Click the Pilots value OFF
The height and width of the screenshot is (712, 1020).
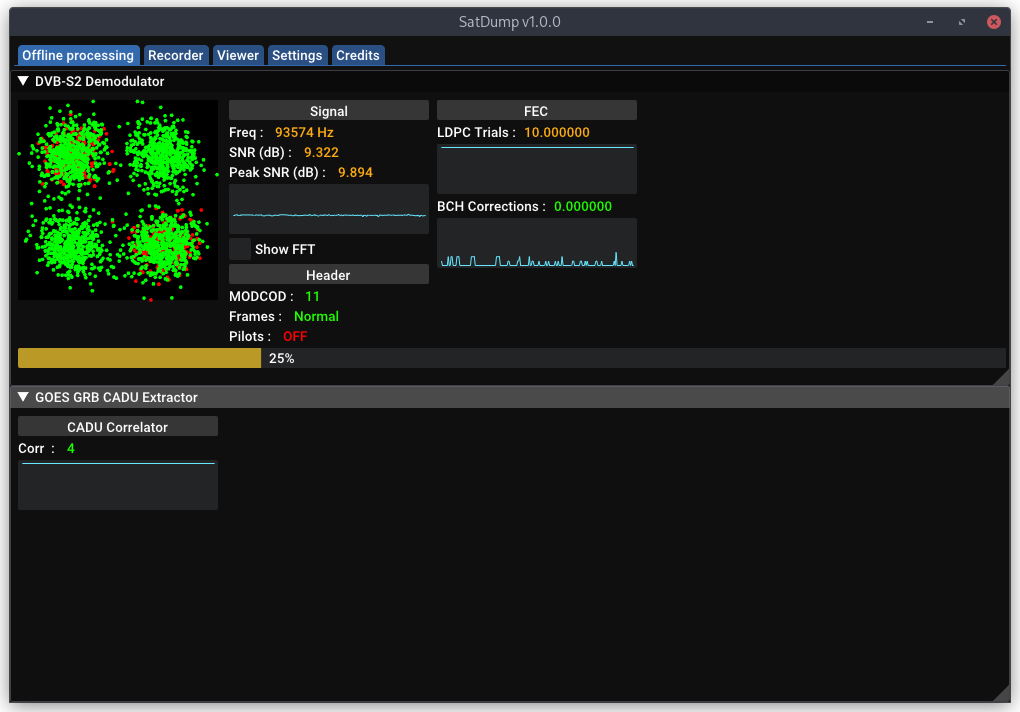(x=295, y=337)
